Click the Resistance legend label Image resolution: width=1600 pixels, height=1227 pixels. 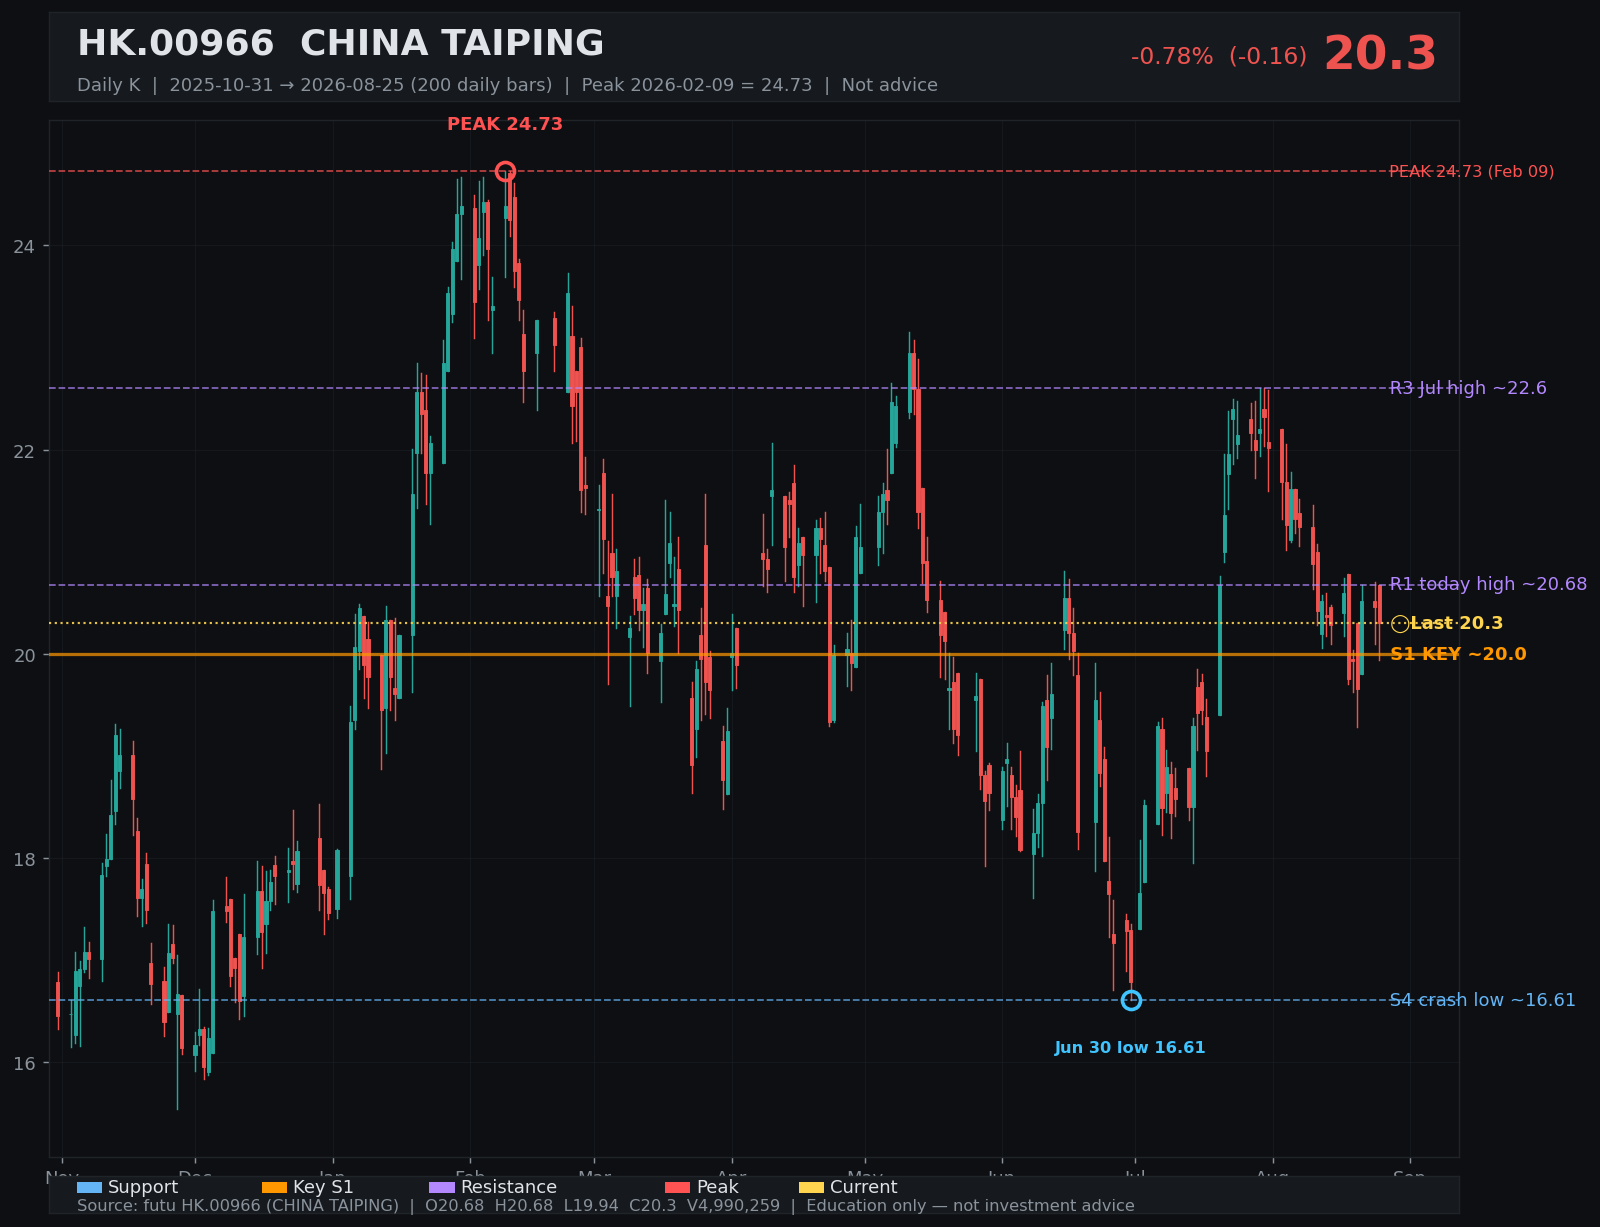click(x=509, y=1187)
